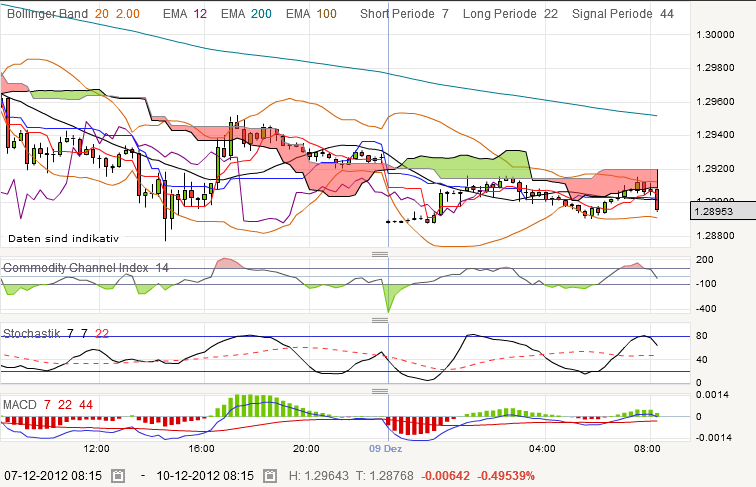
Task: Click the change value -0.00642
Action: coord(446,476)
